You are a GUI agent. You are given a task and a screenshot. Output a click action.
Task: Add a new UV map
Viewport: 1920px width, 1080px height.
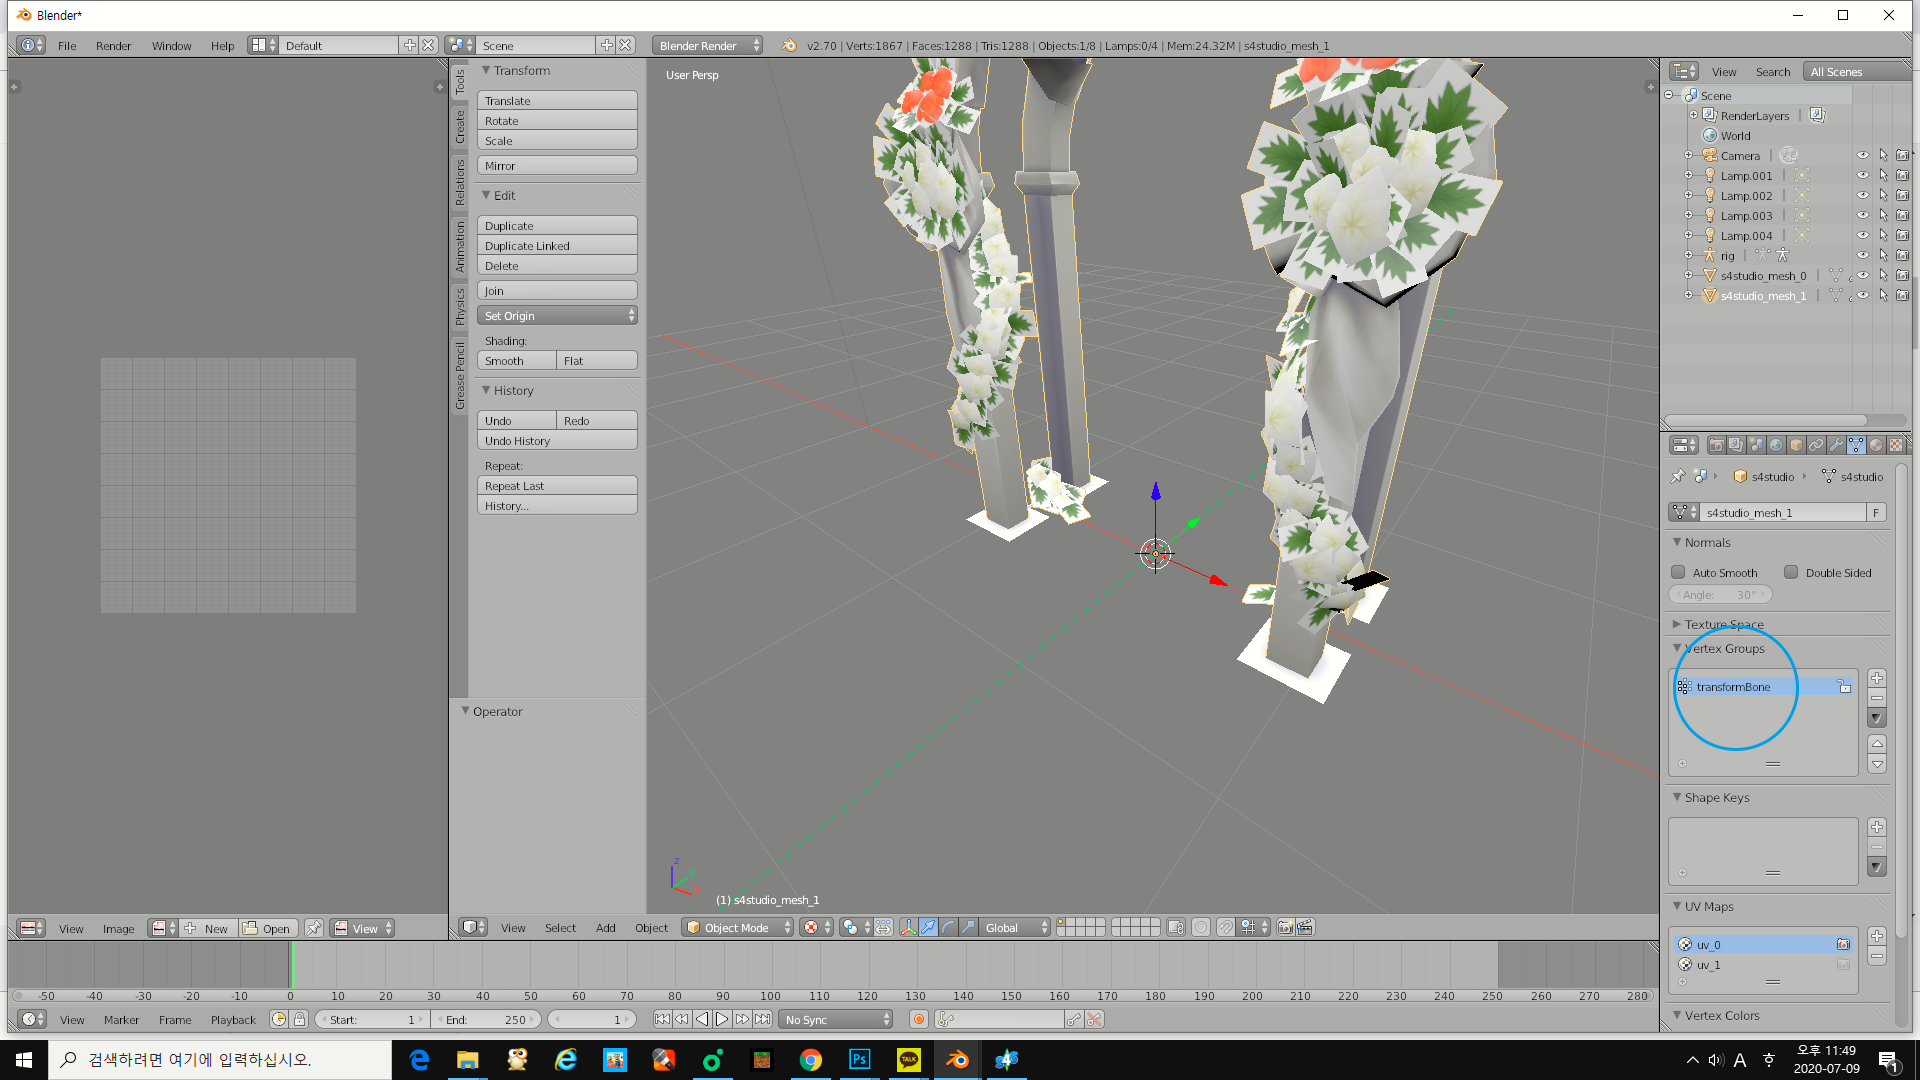tap(1877, 936)
